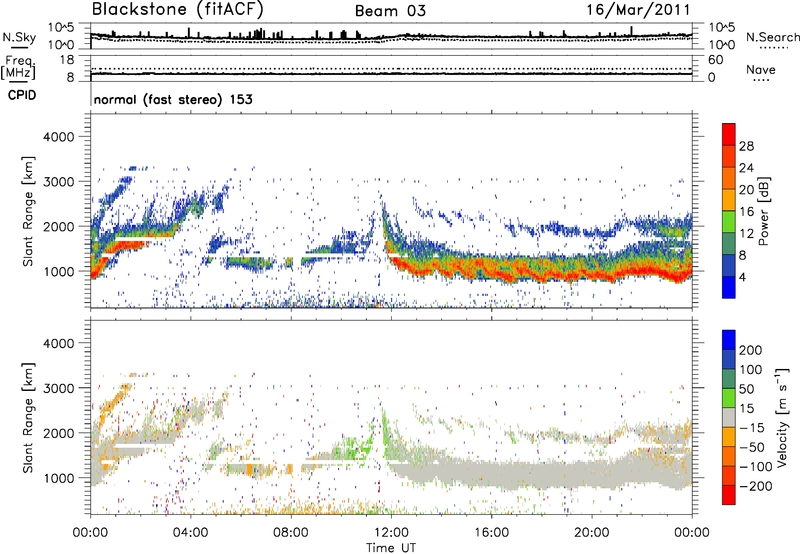The image size is (800, 554).
Task: Click "Slant Range [km]" label of power panel
Action: click(28, 211)
